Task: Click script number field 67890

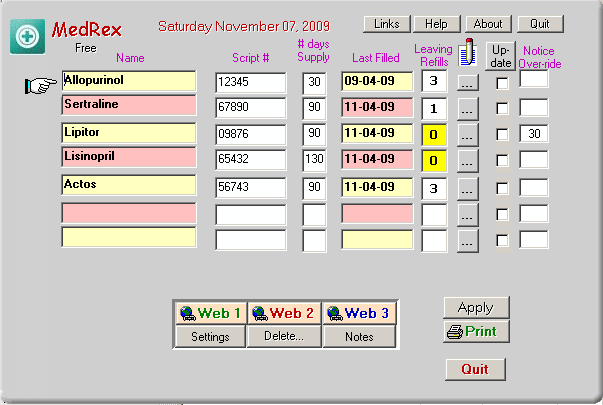Action: [251, 107]
